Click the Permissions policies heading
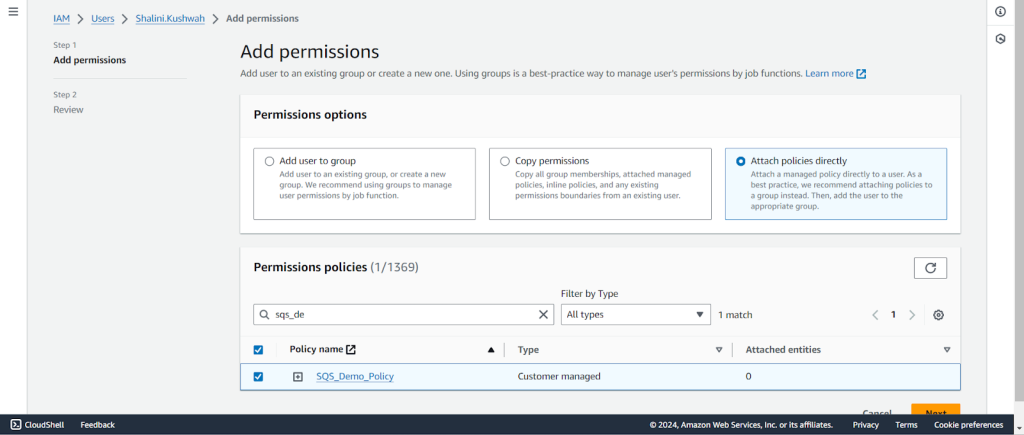 336,267
